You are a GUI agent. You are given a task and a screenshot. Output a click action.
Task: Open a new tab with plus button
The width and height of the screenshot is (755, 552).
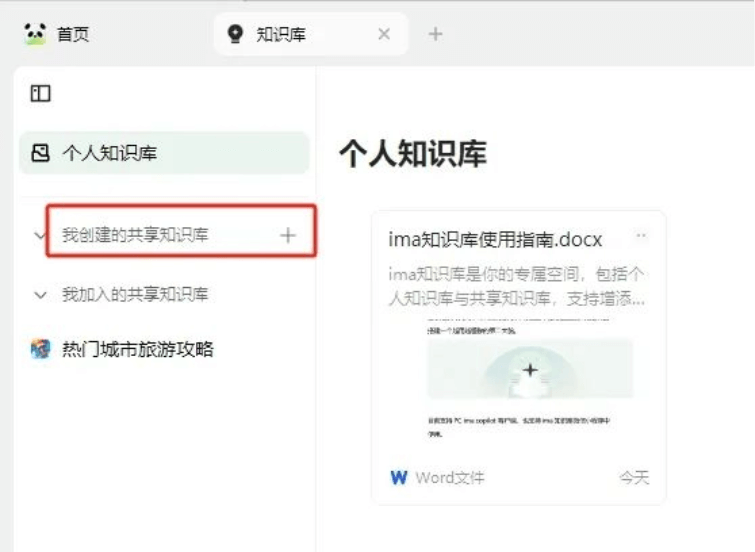click(x=435, y=34)
